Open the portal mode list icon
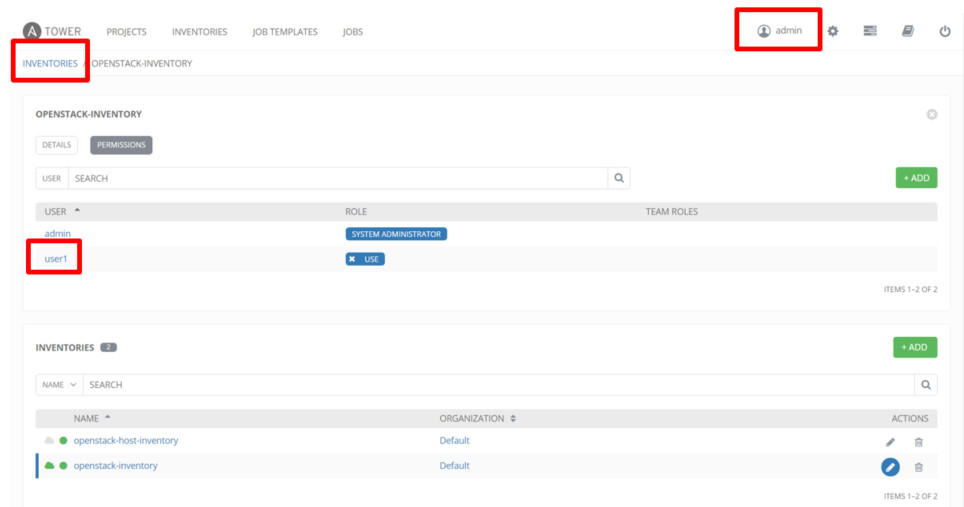Viewport: 964px width, 507px height. click(x=870, y=31)
